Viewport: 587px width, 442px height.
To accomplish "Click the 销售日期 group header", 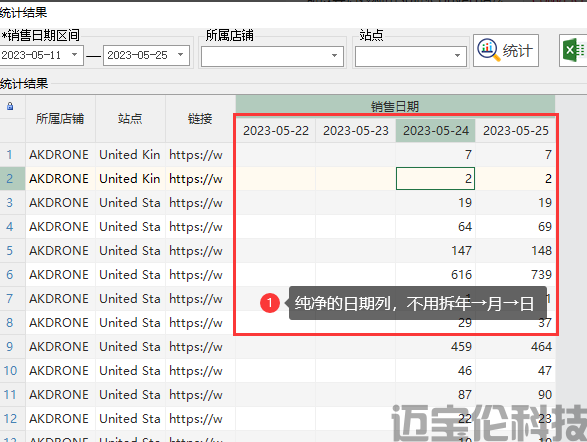I will [395, 107].
